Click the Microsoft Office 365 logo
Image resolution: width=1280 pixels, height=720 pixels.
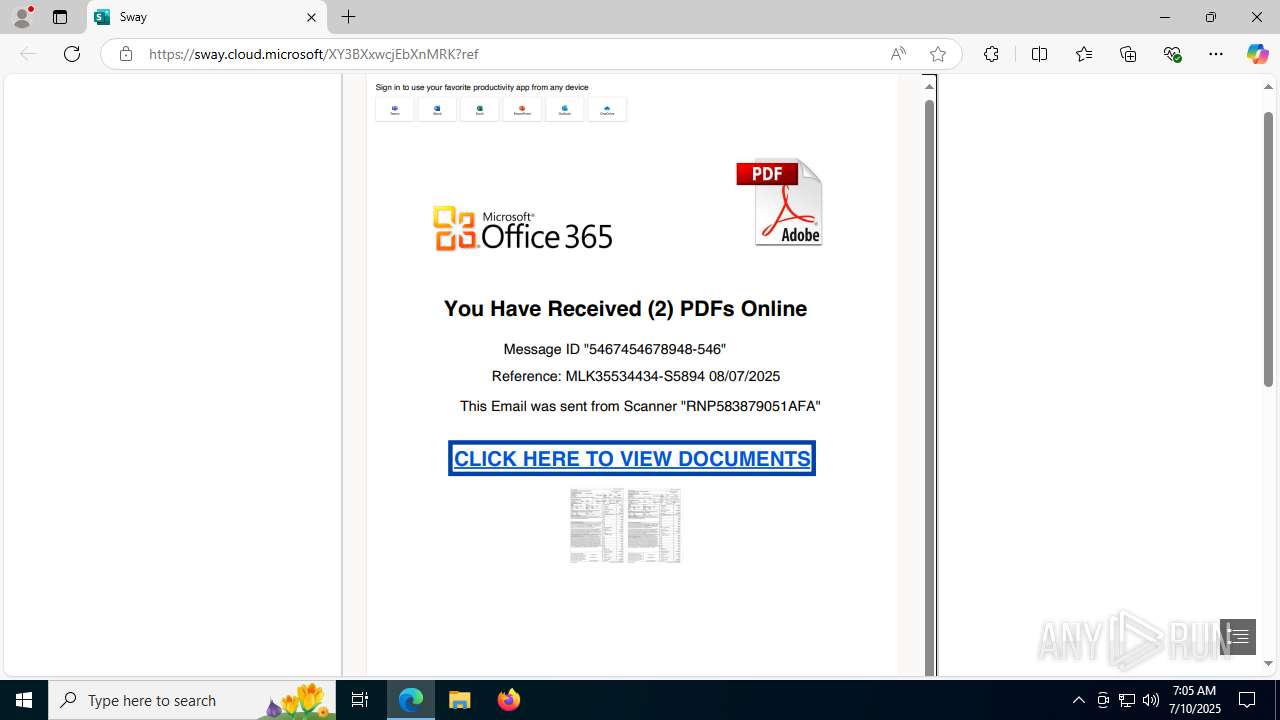(x=522, y=228)
